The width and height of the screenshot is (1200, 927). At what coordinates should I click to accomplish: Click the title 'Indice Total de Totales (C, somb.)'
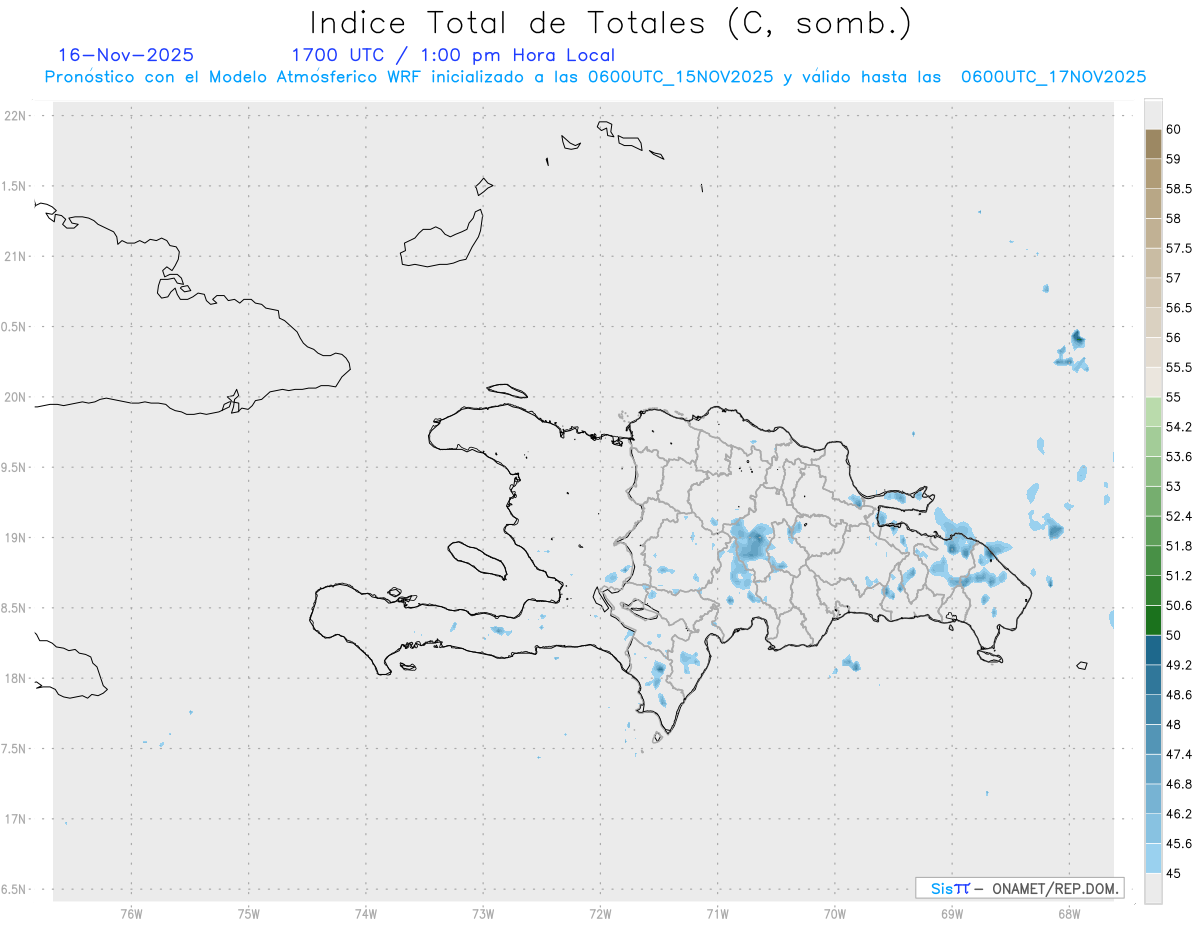tap(610, 23)
